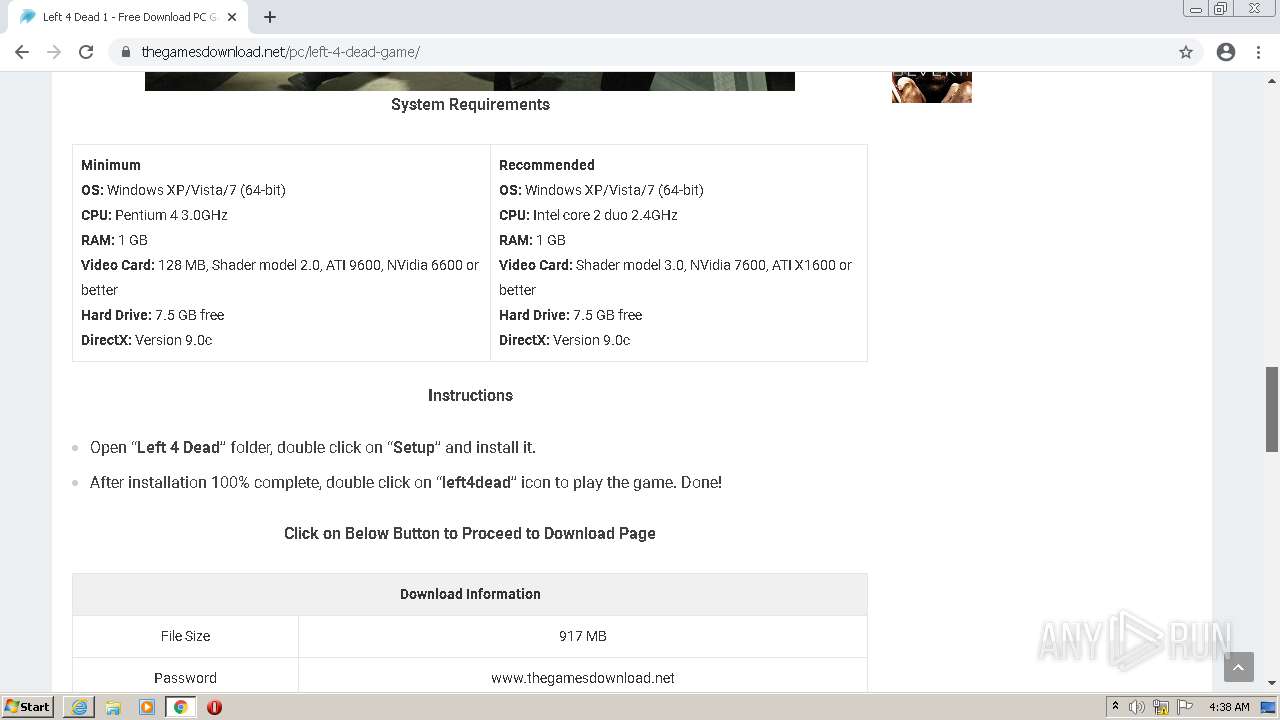Go forward using the forward arrow
The height and width of the screenshot is (720, 1280).
pos(54,52)
